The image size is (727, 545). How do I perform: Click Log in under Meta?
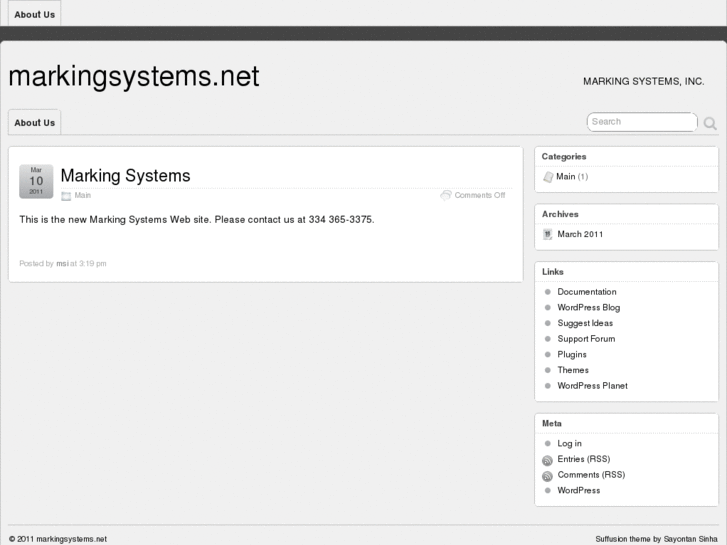coord(569,443)
